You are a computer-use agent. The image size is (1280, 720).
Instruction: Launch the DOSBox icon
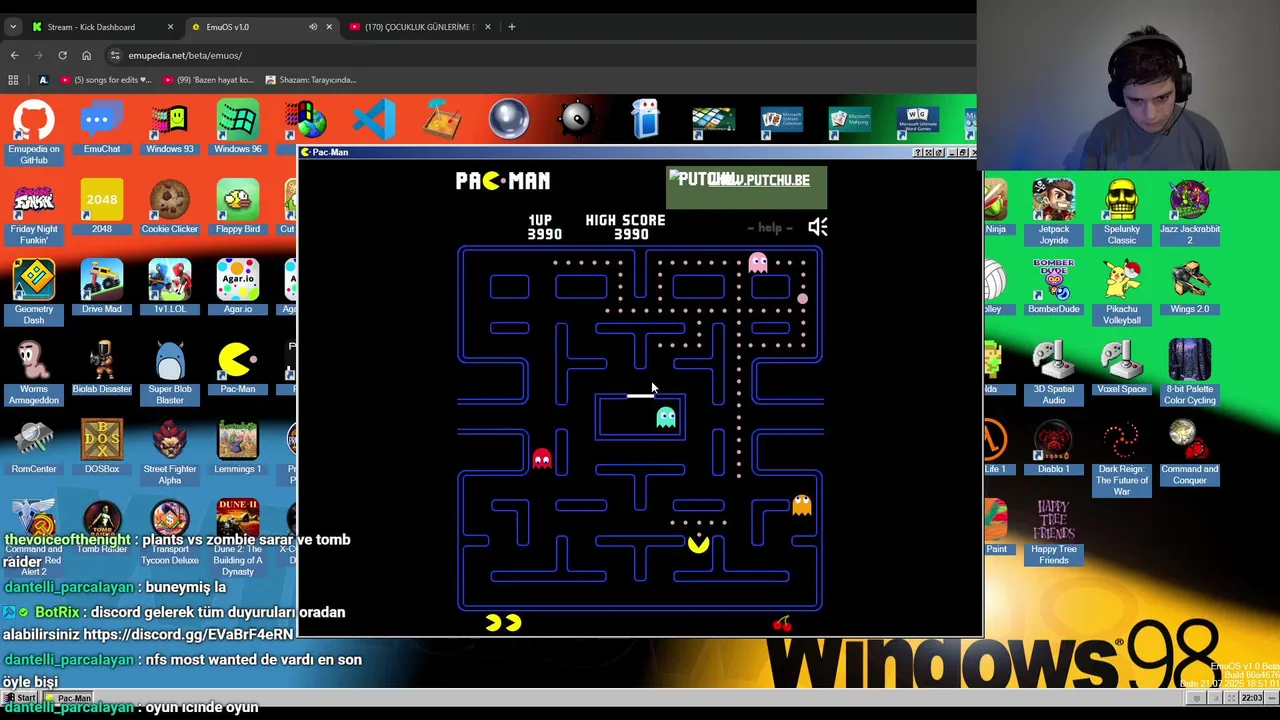click(x=102, y=448)
